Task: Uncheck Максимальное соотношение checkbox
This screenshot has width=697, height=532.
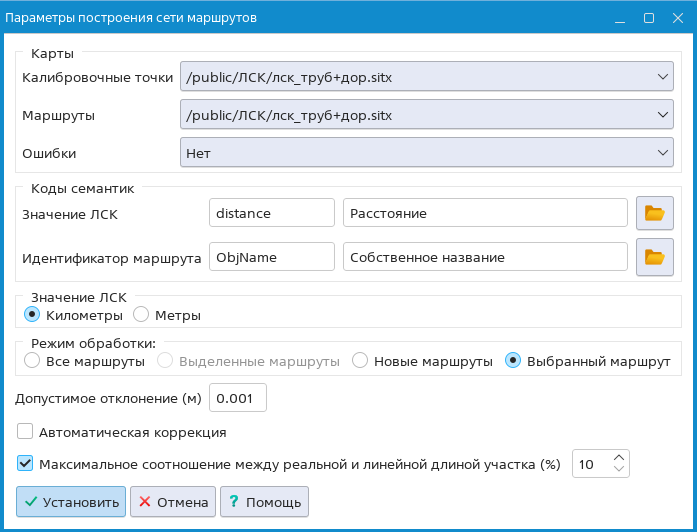Action: click(x=25, y=464)
